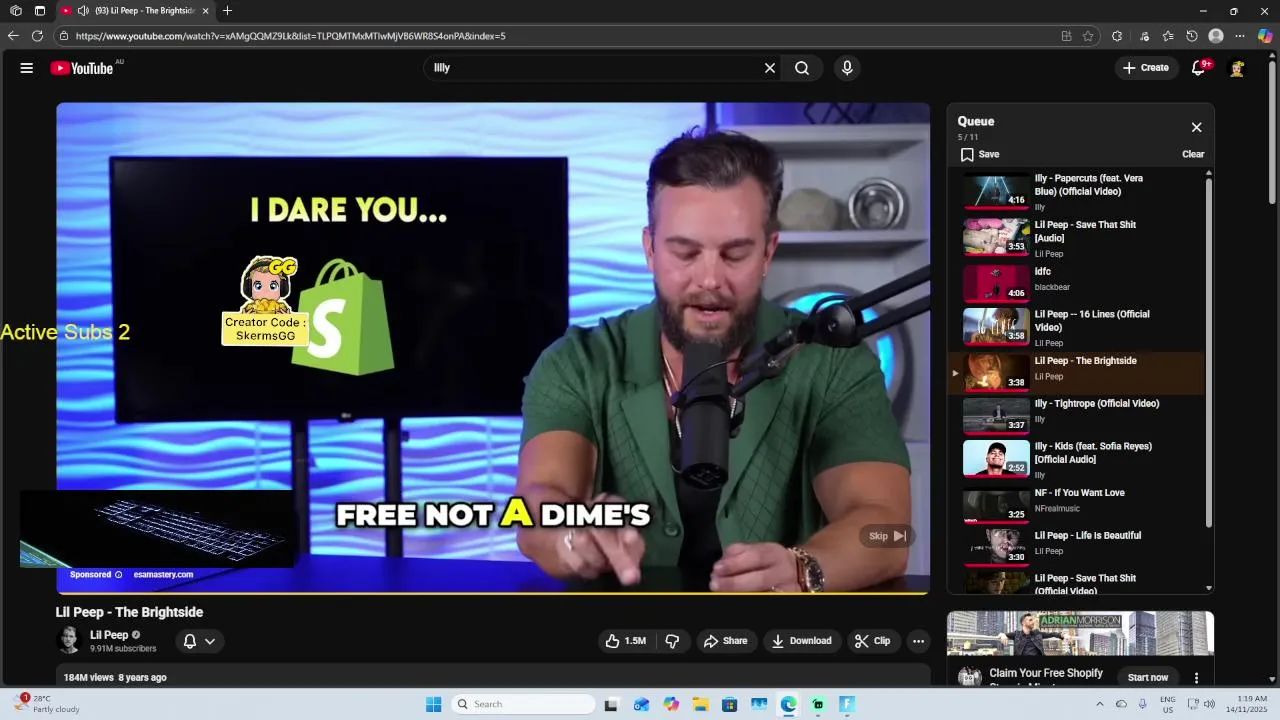Open browser extensions icon
Image resolution: width=1280 pixels, height=720 pixels.
(1117, 36)
